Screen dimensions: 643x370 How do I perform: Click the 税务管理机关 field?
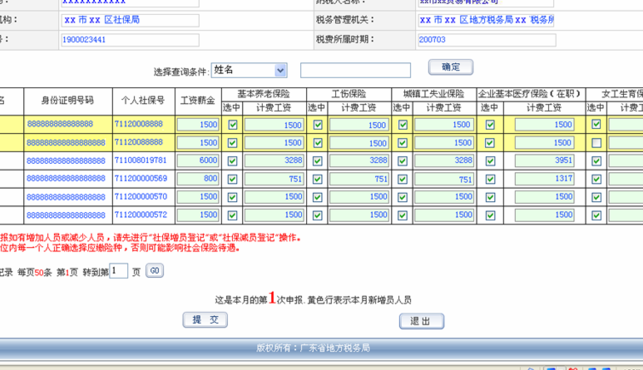486,20
